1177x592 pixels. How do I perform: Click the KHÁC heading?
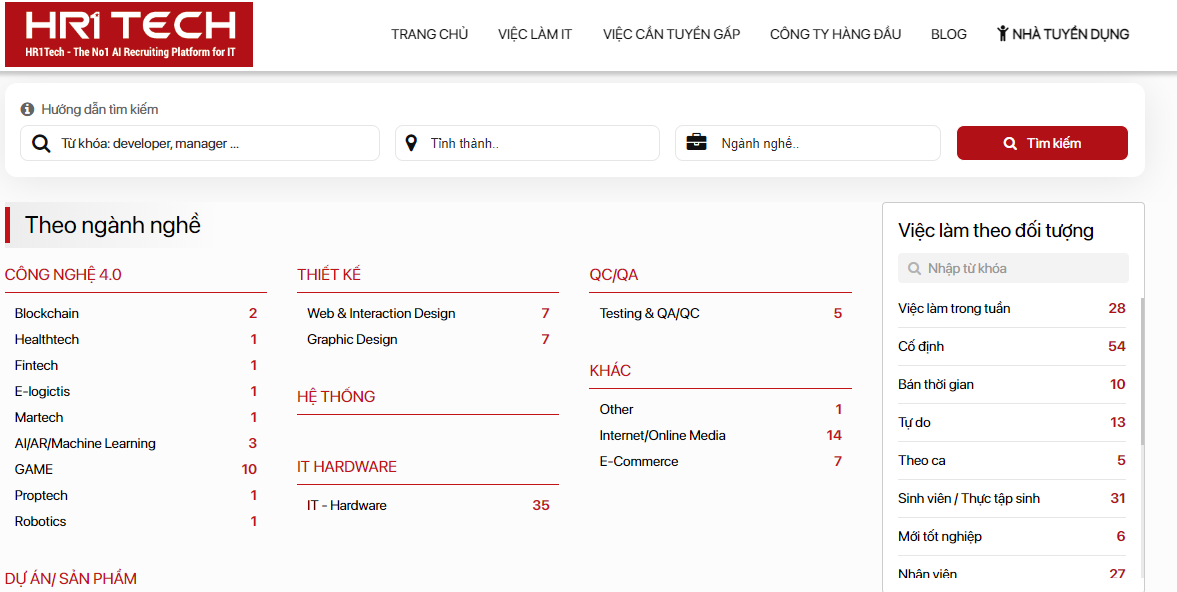pos(610,371)
